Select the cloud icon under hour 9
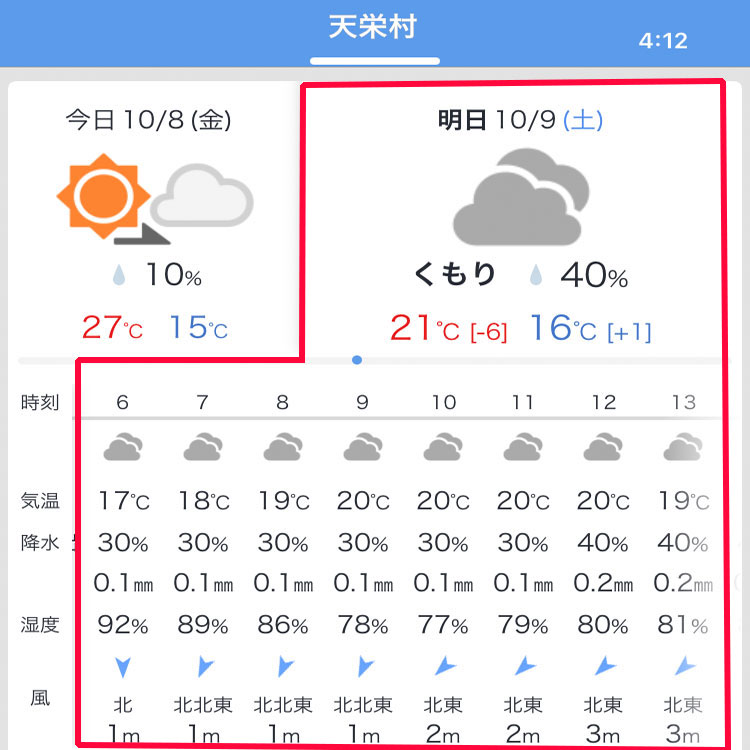The image size is (750, 750). click(x=363, y=447)
